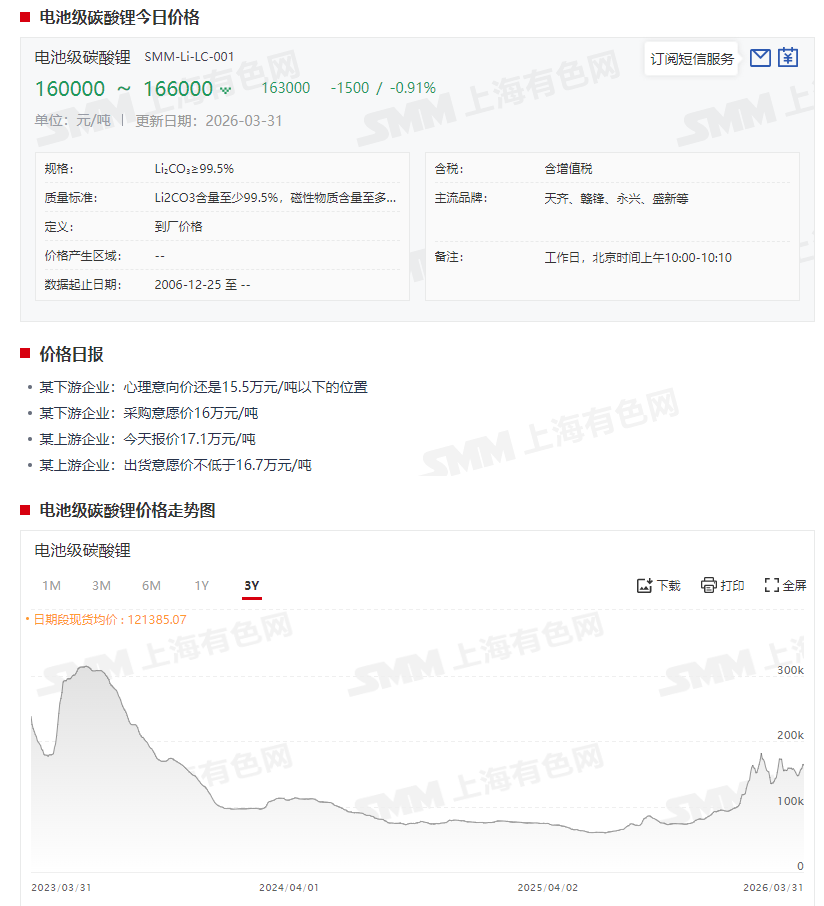The width and height of the screenshot is (824, 906).
Task: Click the brands 天齐、赣锋、永兴、盛新等
Action: 616,198
